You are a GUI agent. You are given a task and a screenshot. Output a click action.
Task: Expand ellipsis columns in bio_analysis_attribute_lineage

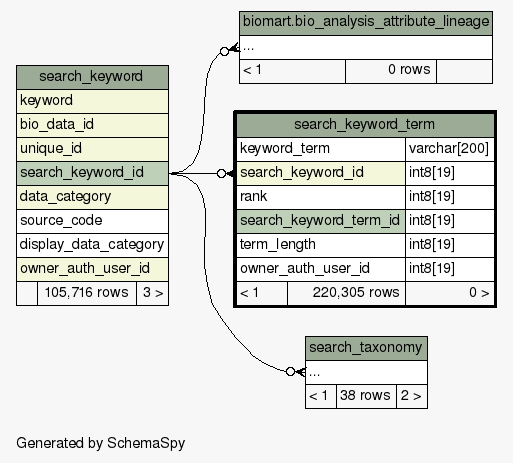pyautogui.click(x=366, y=47)
